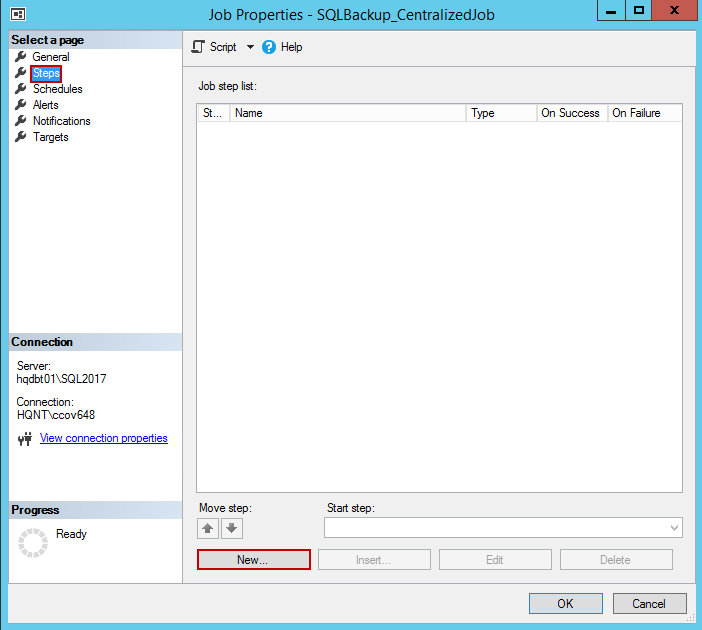702x630 pixels.
Task: Open Help from the toolbar
Action: (282, 47)
